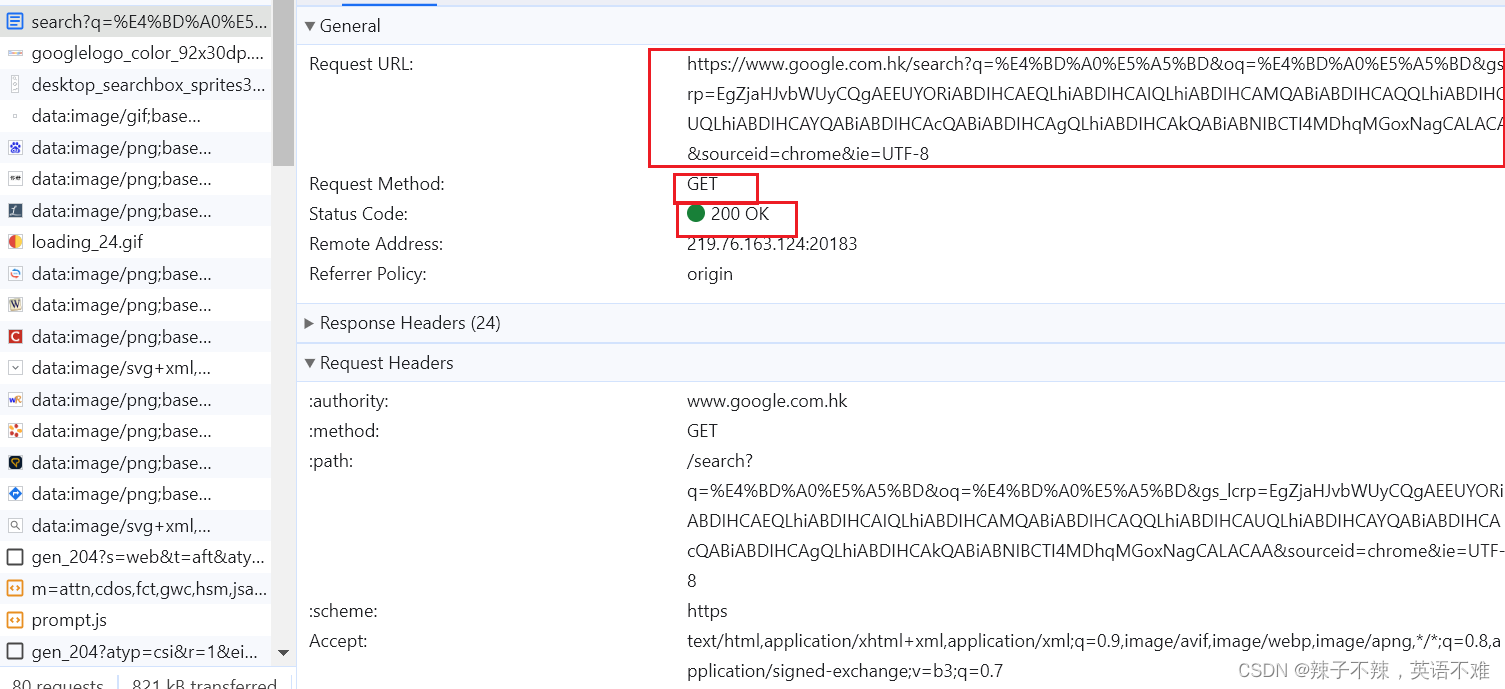The width and height of the screenshot is (1505, 689).
Task: Collapse the Request Headers section
Action: click(309, 363)
